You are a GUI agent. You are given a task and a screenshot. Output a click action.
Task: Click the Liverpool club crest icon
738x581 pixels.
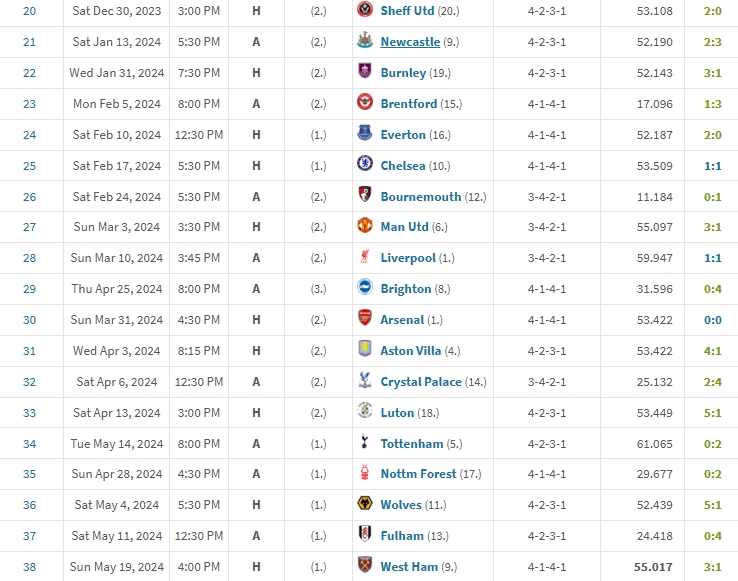364,257
